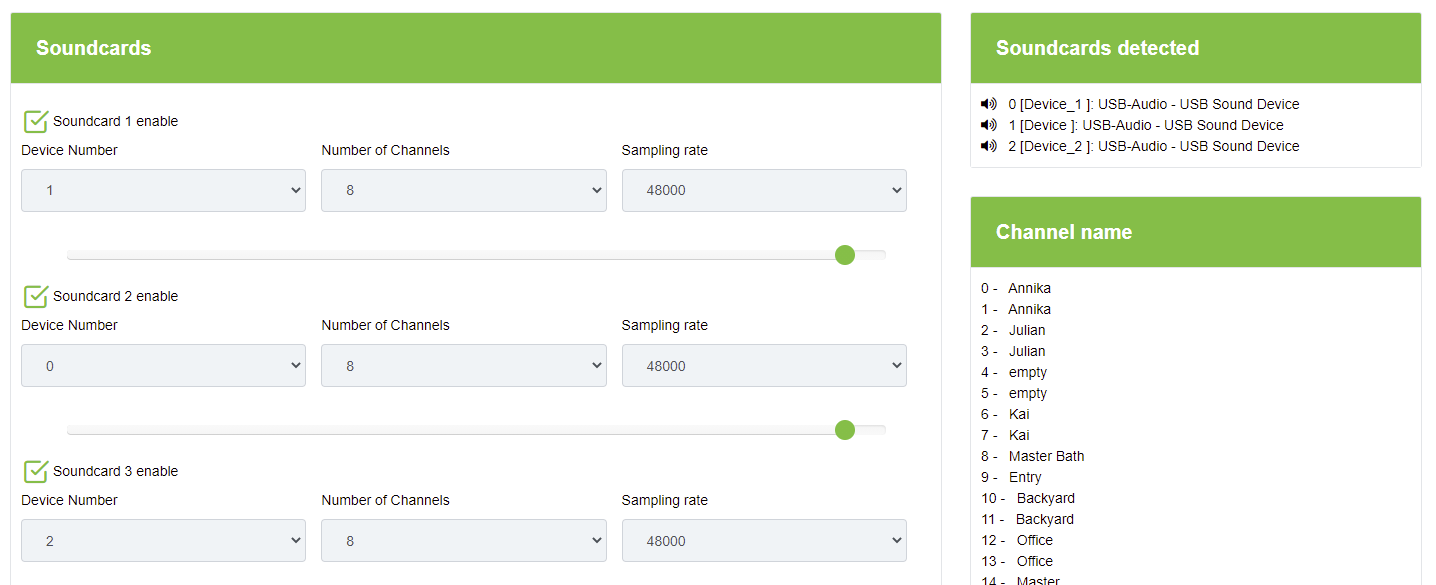This screenshot has height=585, width=1436.
Task: Click speaker icon next to 1 [Device ] entry
Action: point(989,125)
